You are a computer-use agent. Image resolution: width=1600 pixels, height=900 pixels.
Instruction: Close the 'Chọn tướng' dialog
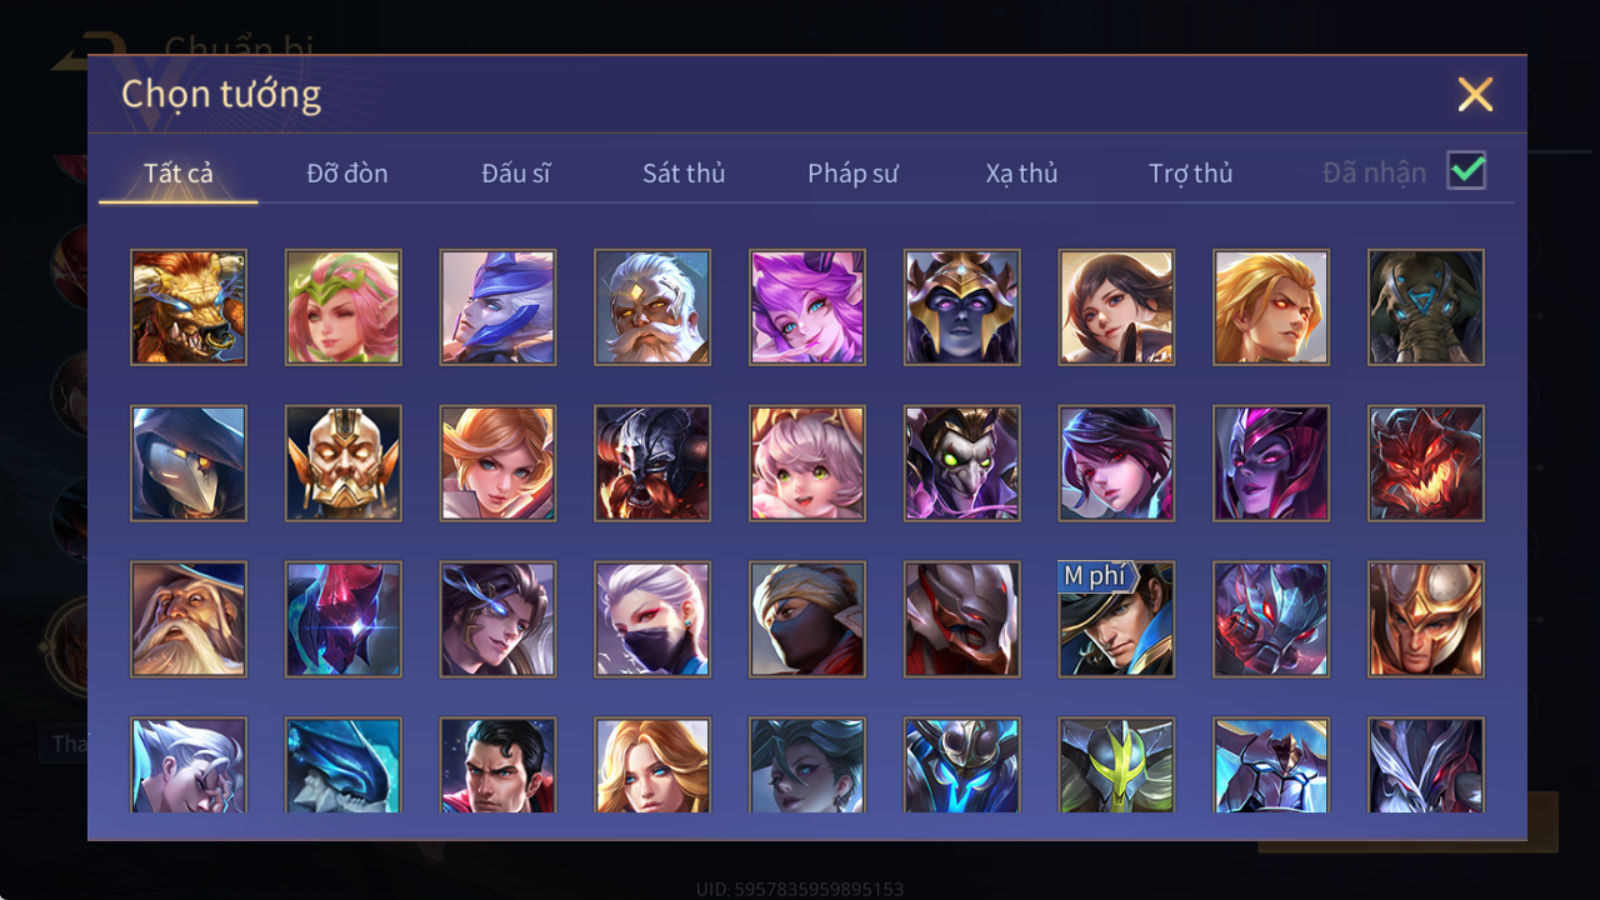1475,94
